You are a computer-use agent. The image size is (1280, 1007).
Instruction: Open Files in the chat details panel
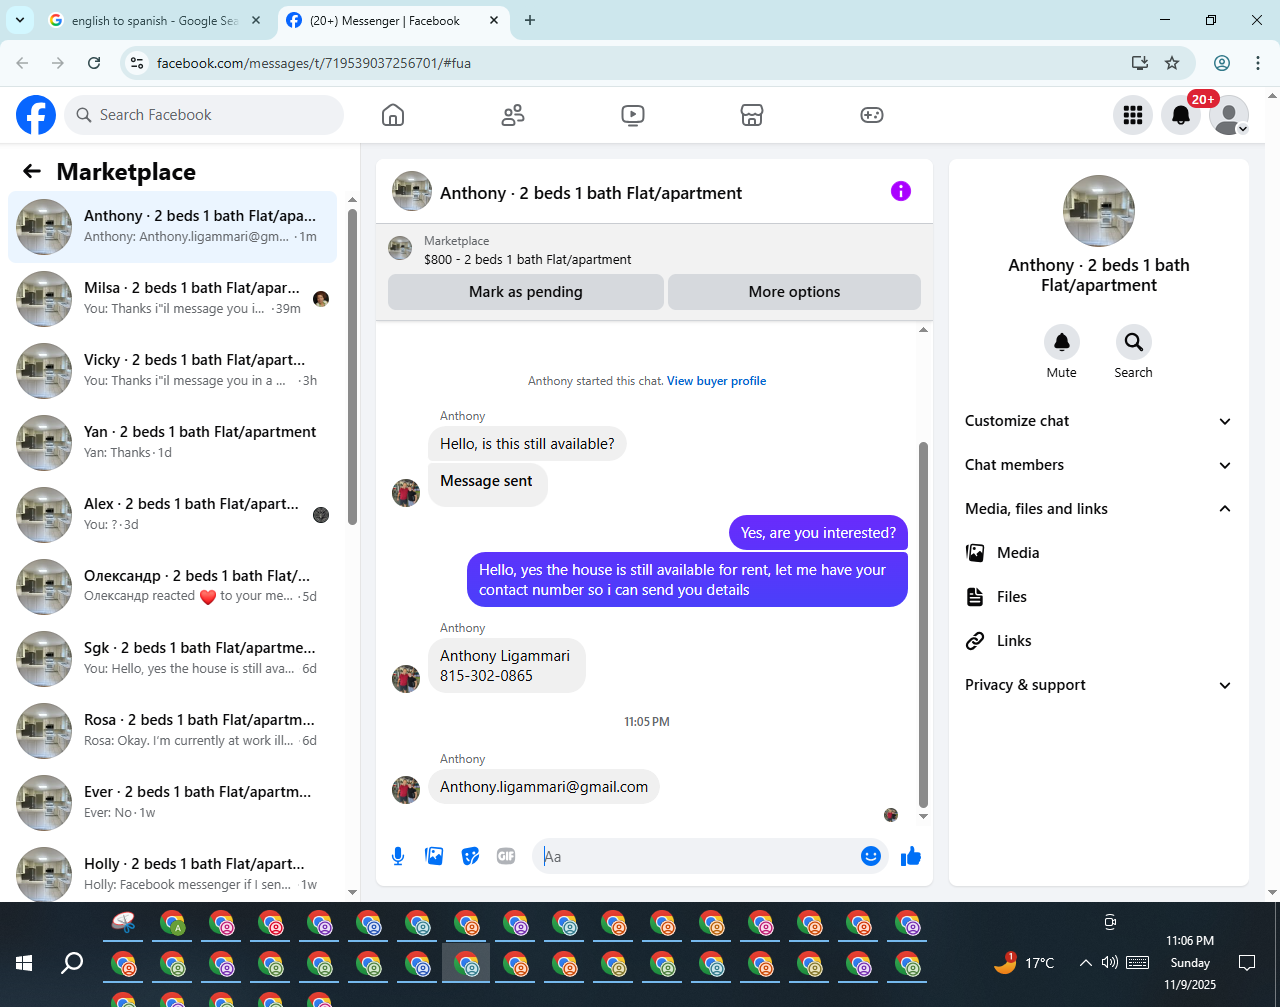click(1099, 597)
